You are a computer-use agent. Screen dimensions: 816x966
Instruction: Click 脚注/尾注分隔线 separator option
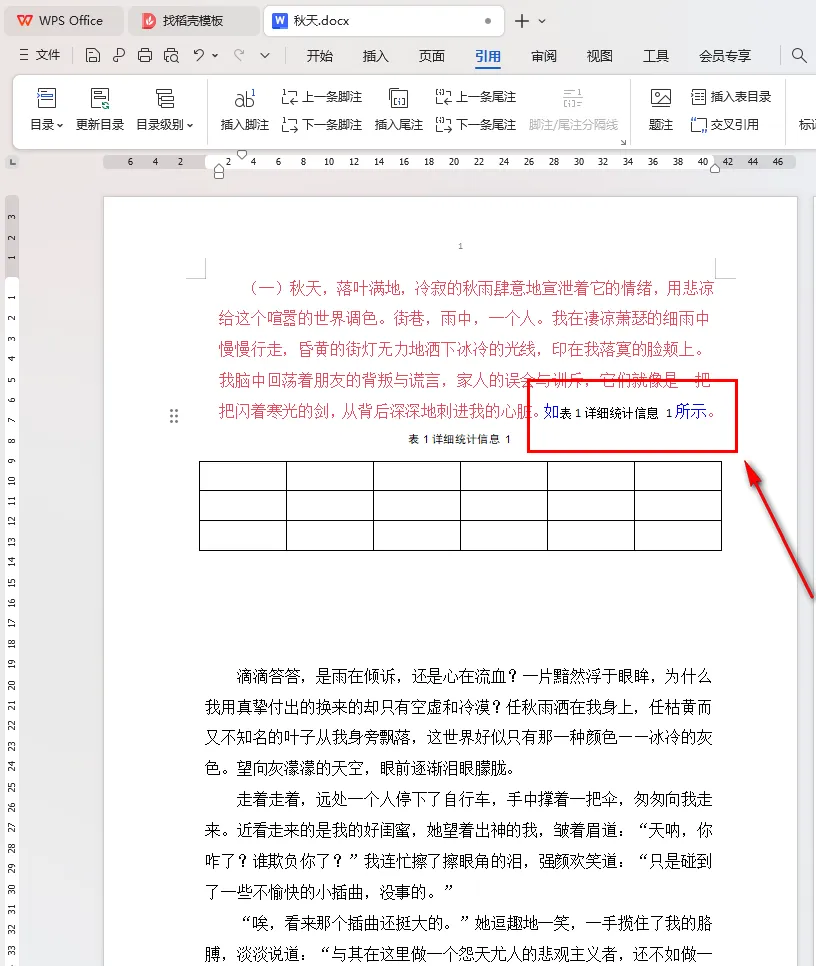[573, 110]
